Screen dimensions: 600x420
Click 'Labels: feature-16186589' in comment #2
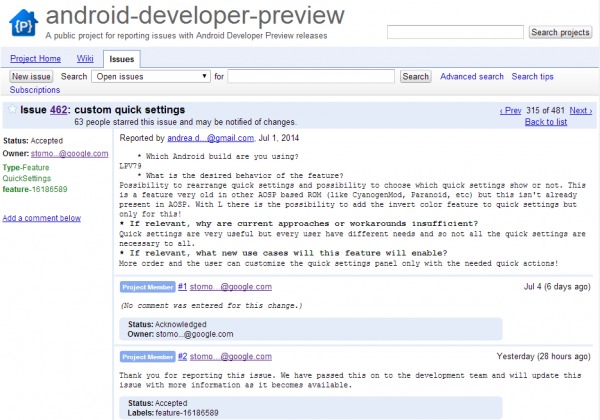(x=173, y=413)
